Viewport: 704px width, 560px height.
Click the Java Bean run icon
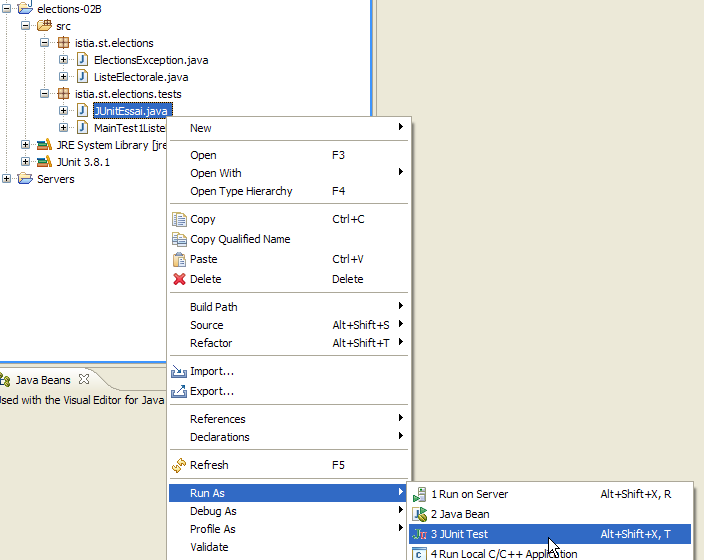point(420,514)
